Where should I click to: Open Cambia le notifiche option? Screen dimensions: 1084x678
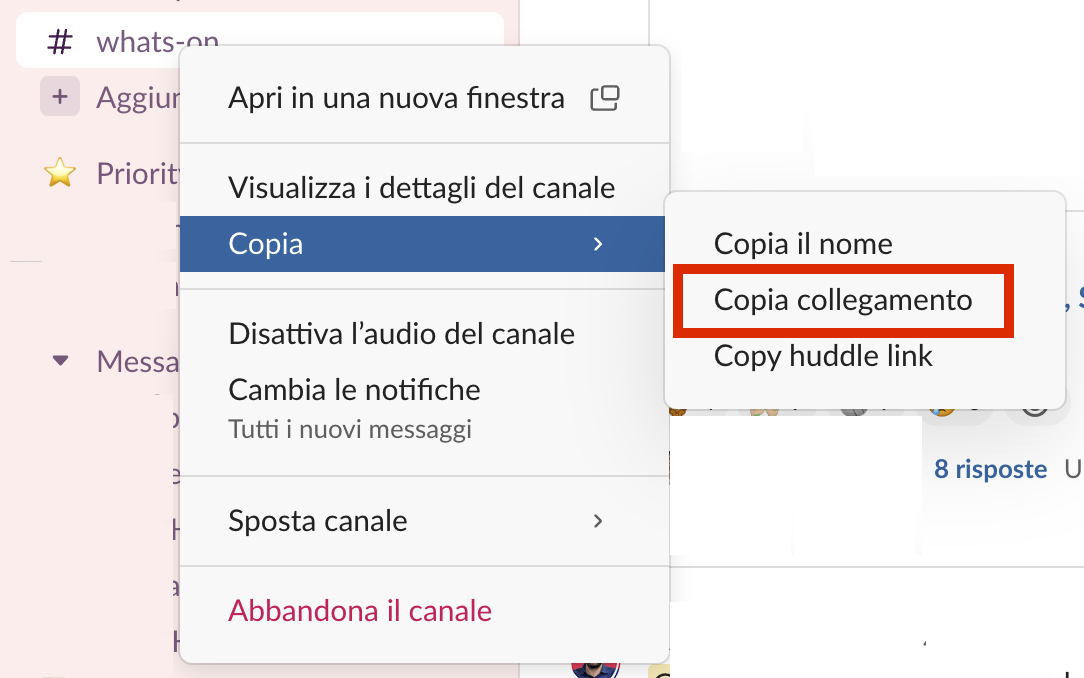[354, 389]
